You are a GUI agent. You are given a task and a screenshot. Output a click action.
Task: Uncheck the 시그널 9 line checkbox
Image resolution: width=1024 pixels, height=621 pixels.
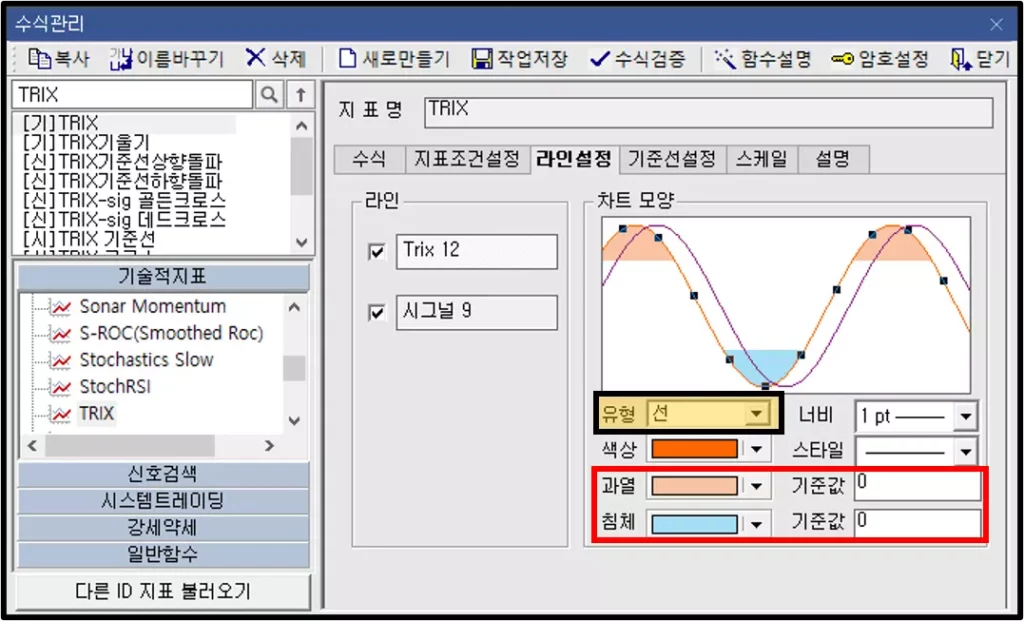click(377, 313)
